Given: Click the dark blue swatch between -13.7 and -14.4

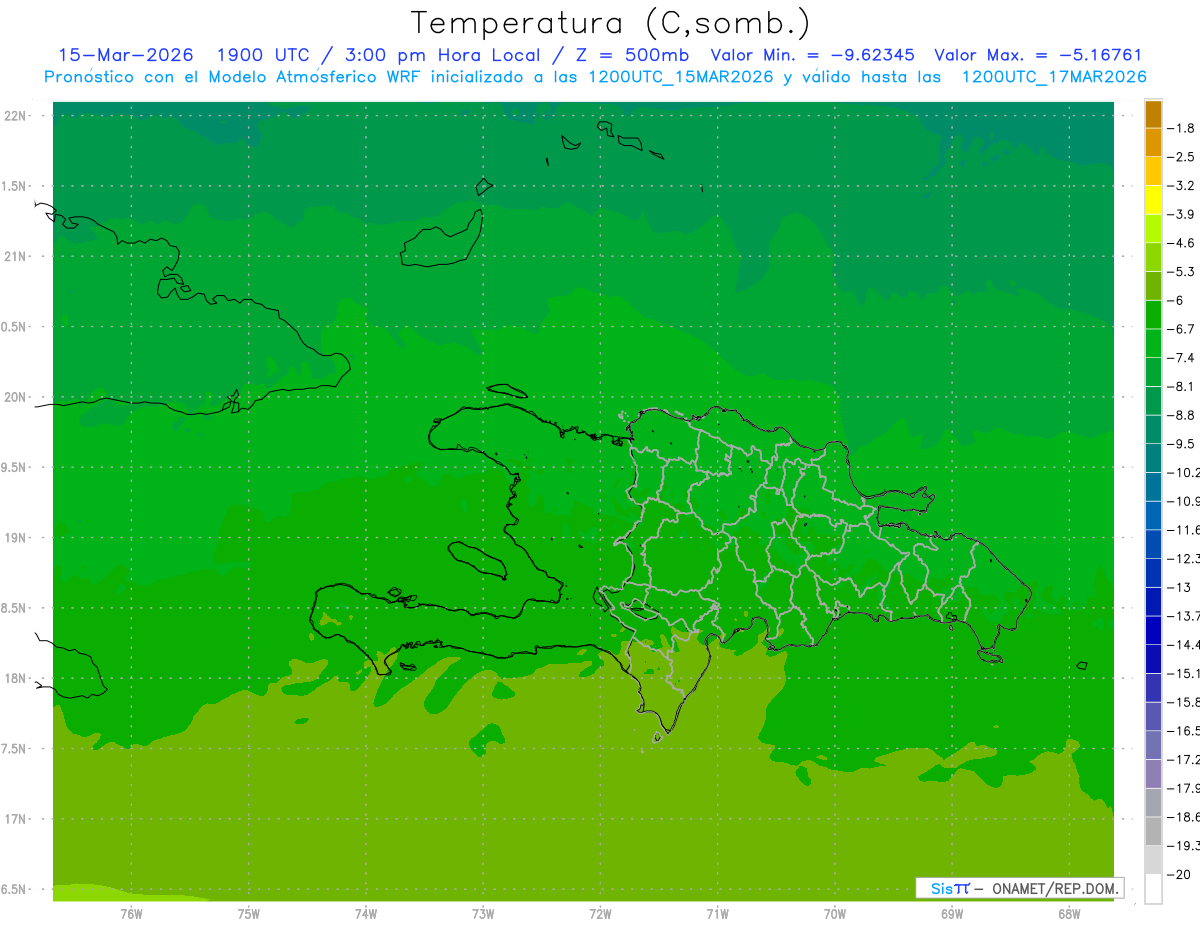Looking at the screenshot, I should (1153, 630).
